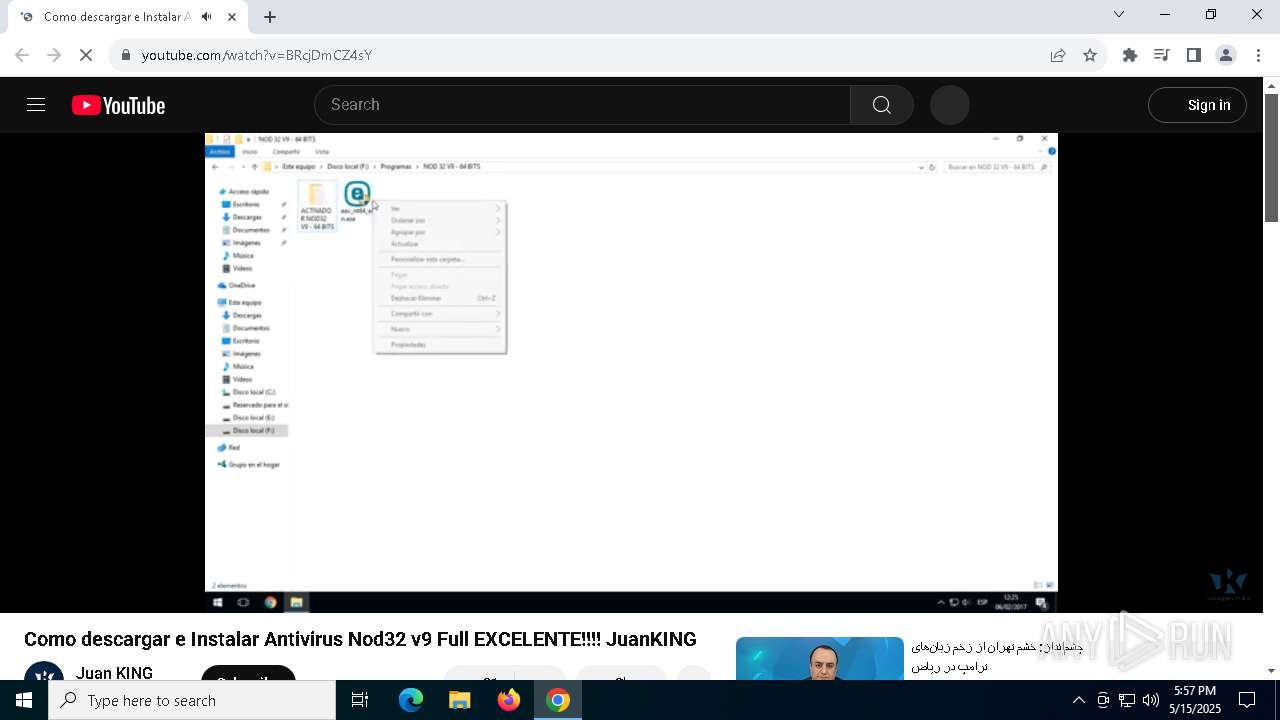The height and width of the screenshot is (720, 1280).
Task: Open the Windows Start menu
Action: tap(24, 700)
